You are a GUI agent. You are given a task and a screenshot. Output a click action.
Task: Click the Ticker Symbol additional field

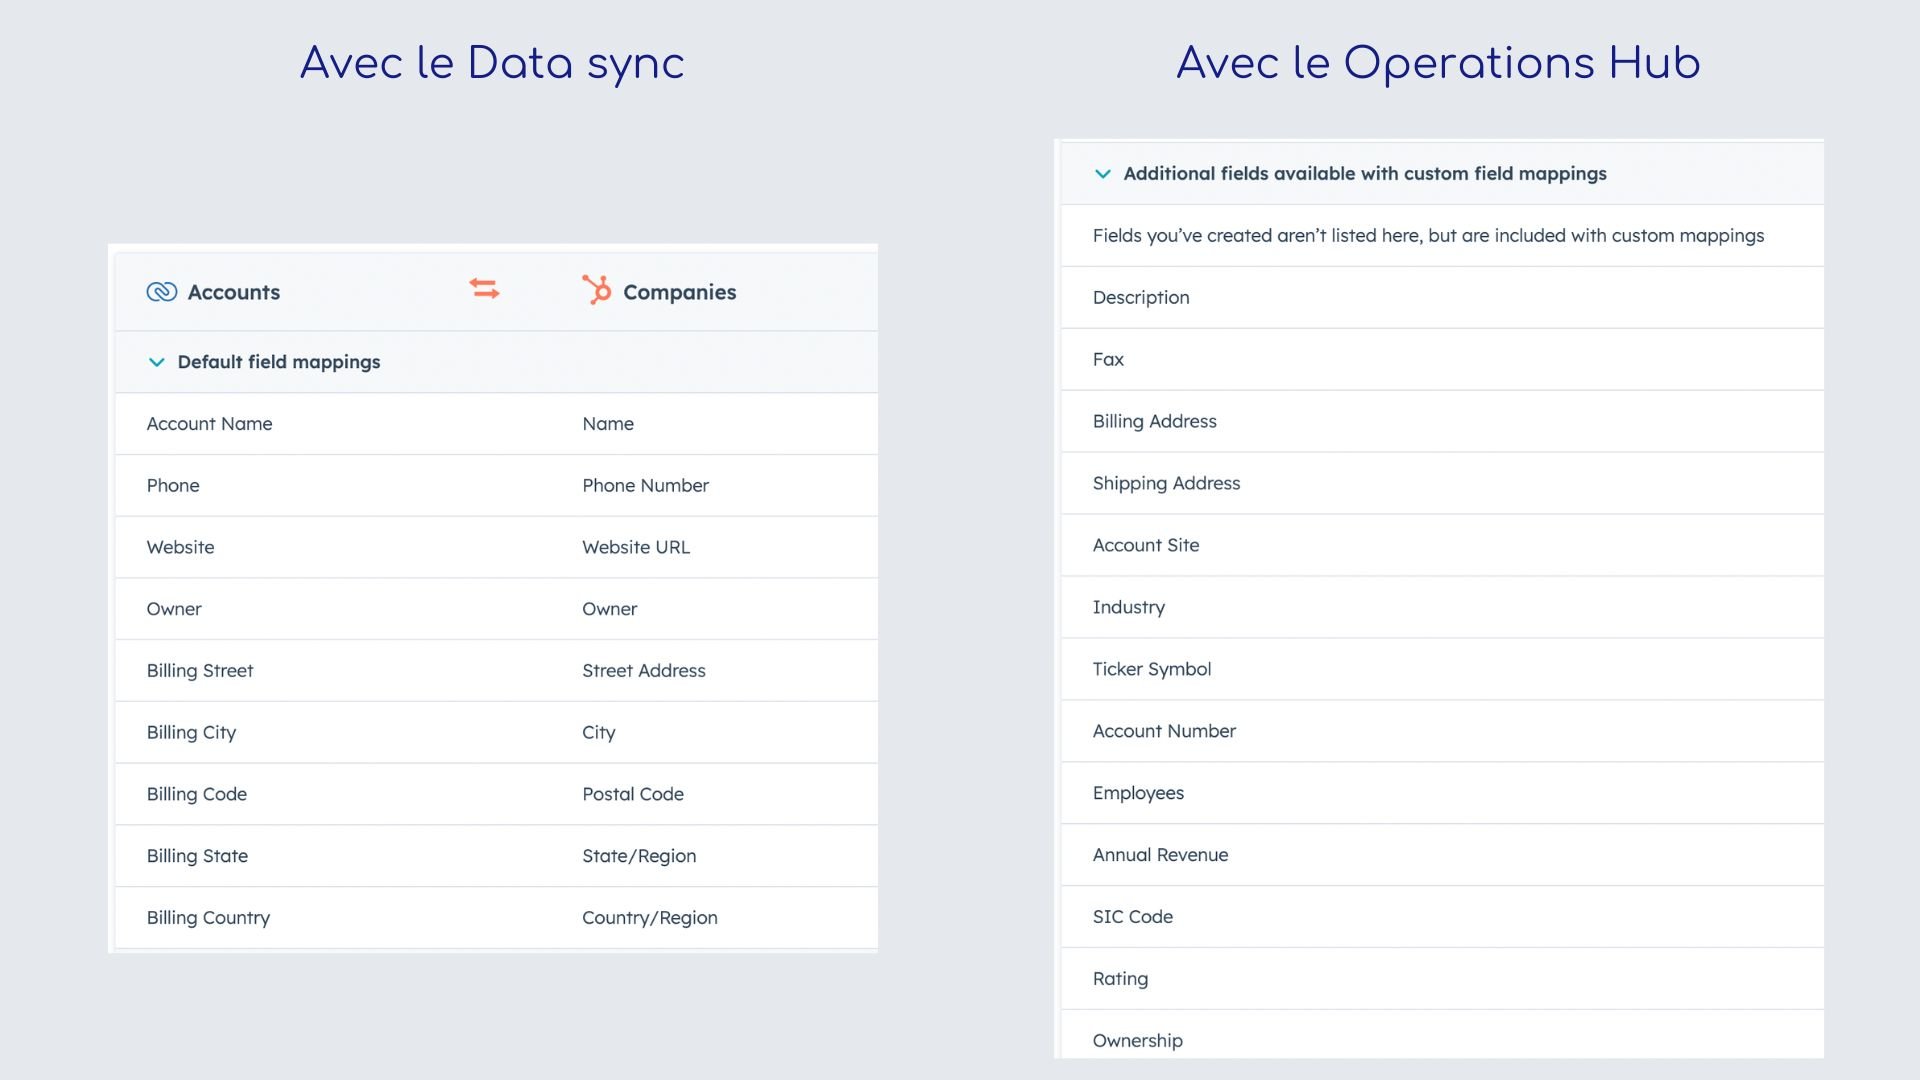(1152, 670)
